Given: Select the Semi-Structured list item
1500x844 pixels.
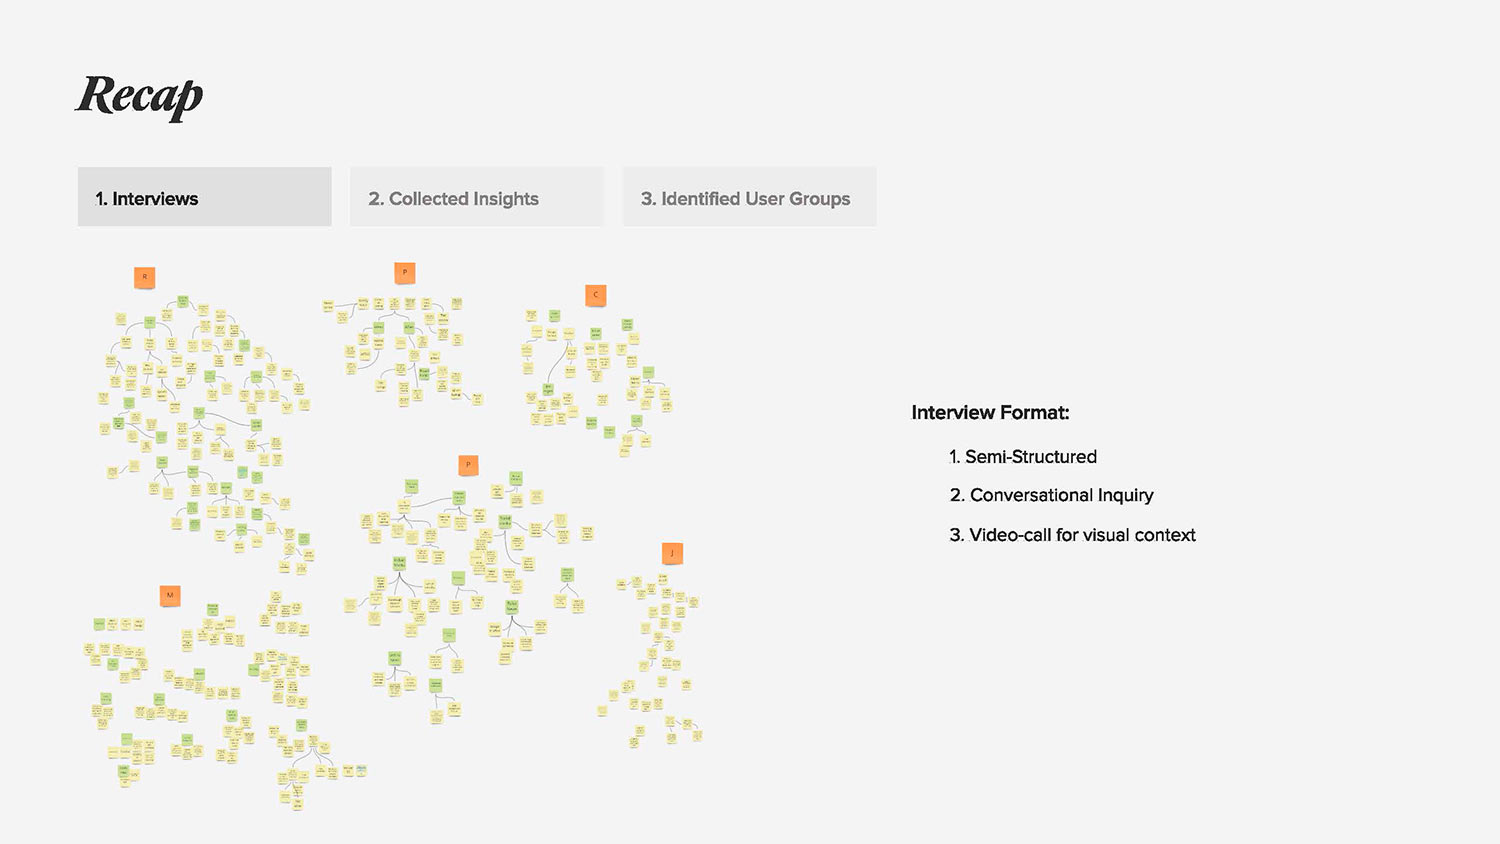Looking at the screenshot, I should click(1023, 457).
